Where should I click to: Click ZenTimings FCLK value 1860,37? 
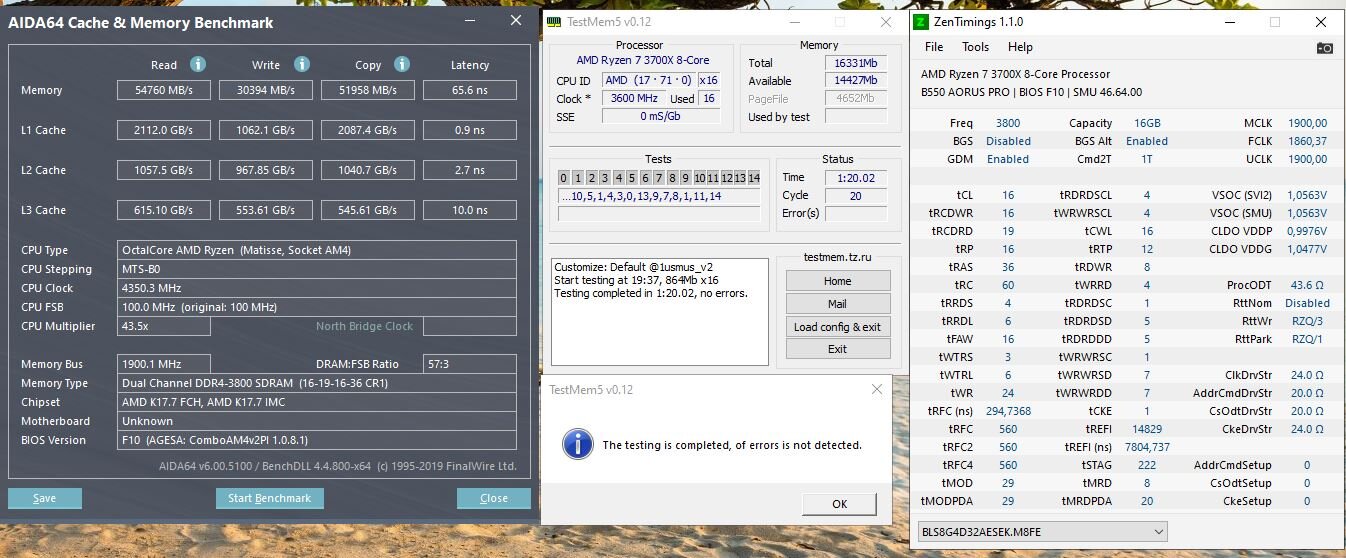[1308, 141]
